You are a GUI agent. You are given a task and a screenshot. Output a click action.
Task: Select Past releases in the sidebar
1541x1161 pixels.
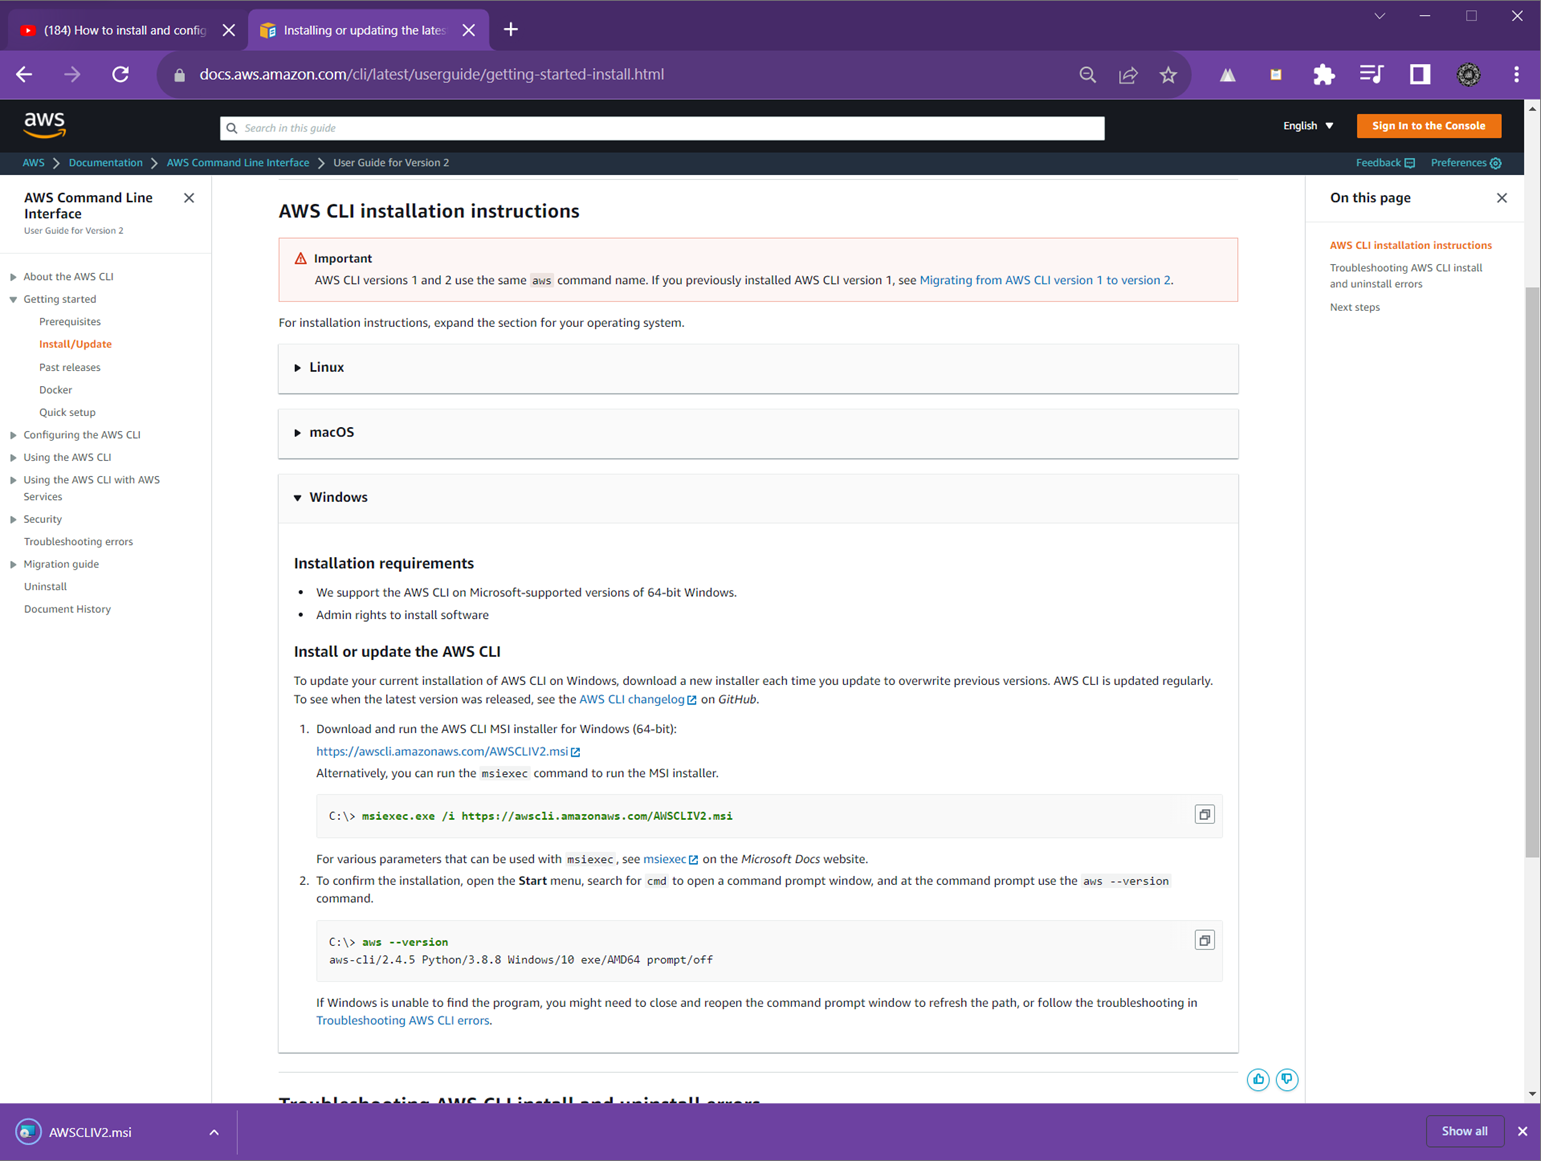(x=70, y=367)
